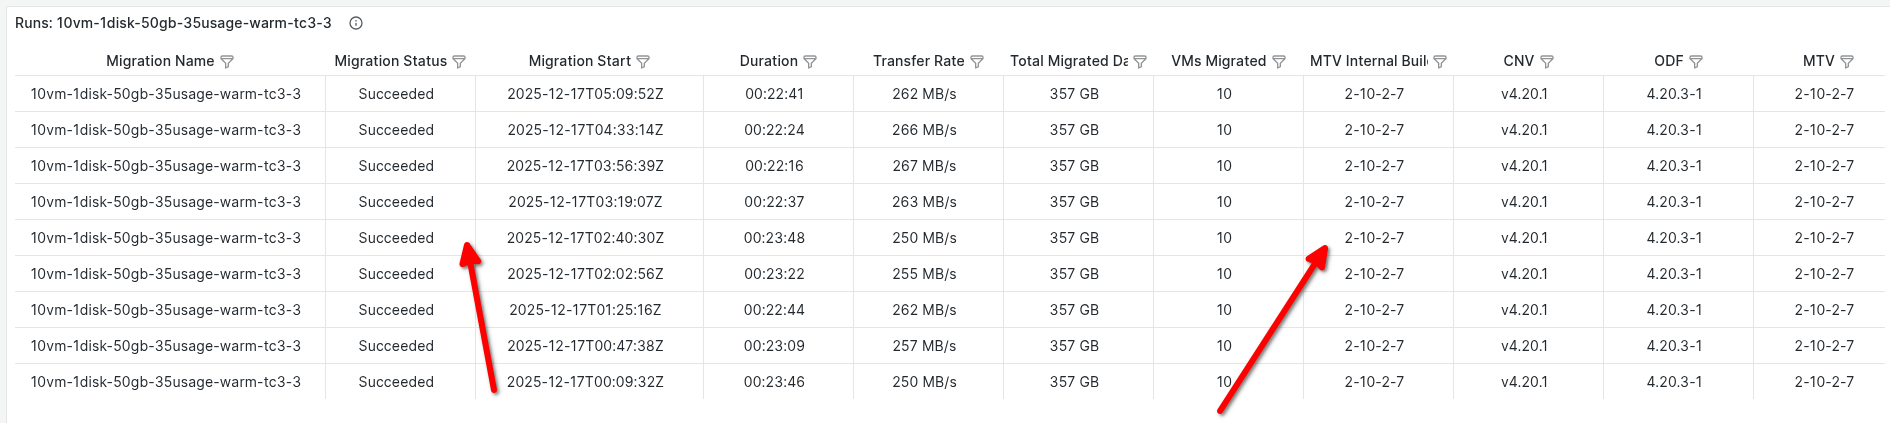
Task: Sort table by Transfer Rate header
Action: coord(918,61)
